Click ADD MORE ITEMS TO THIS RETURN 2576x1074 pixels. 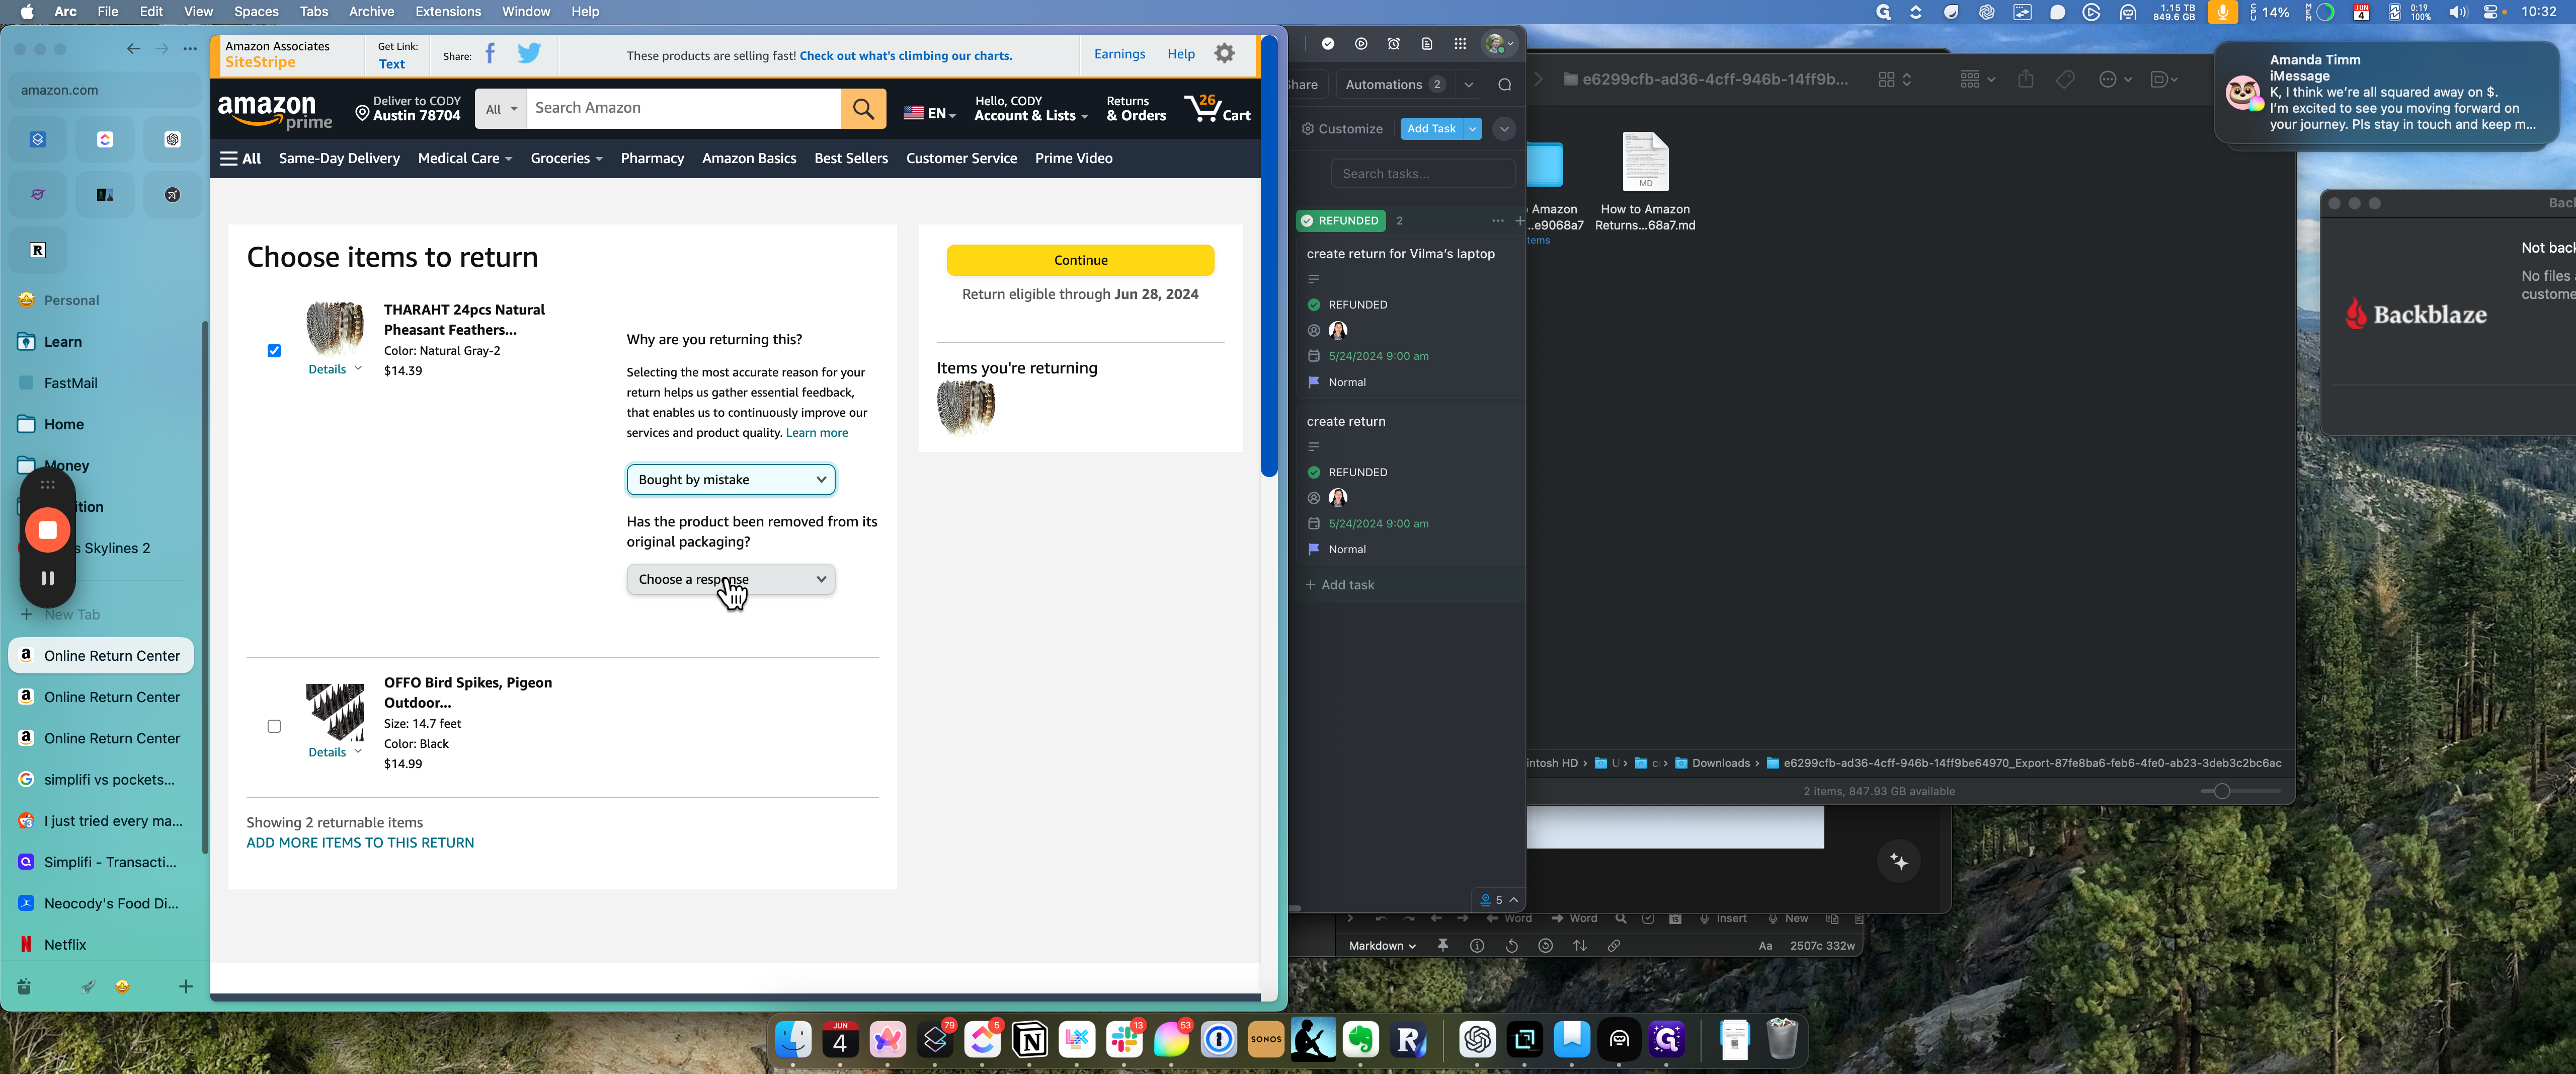[360, 842]
